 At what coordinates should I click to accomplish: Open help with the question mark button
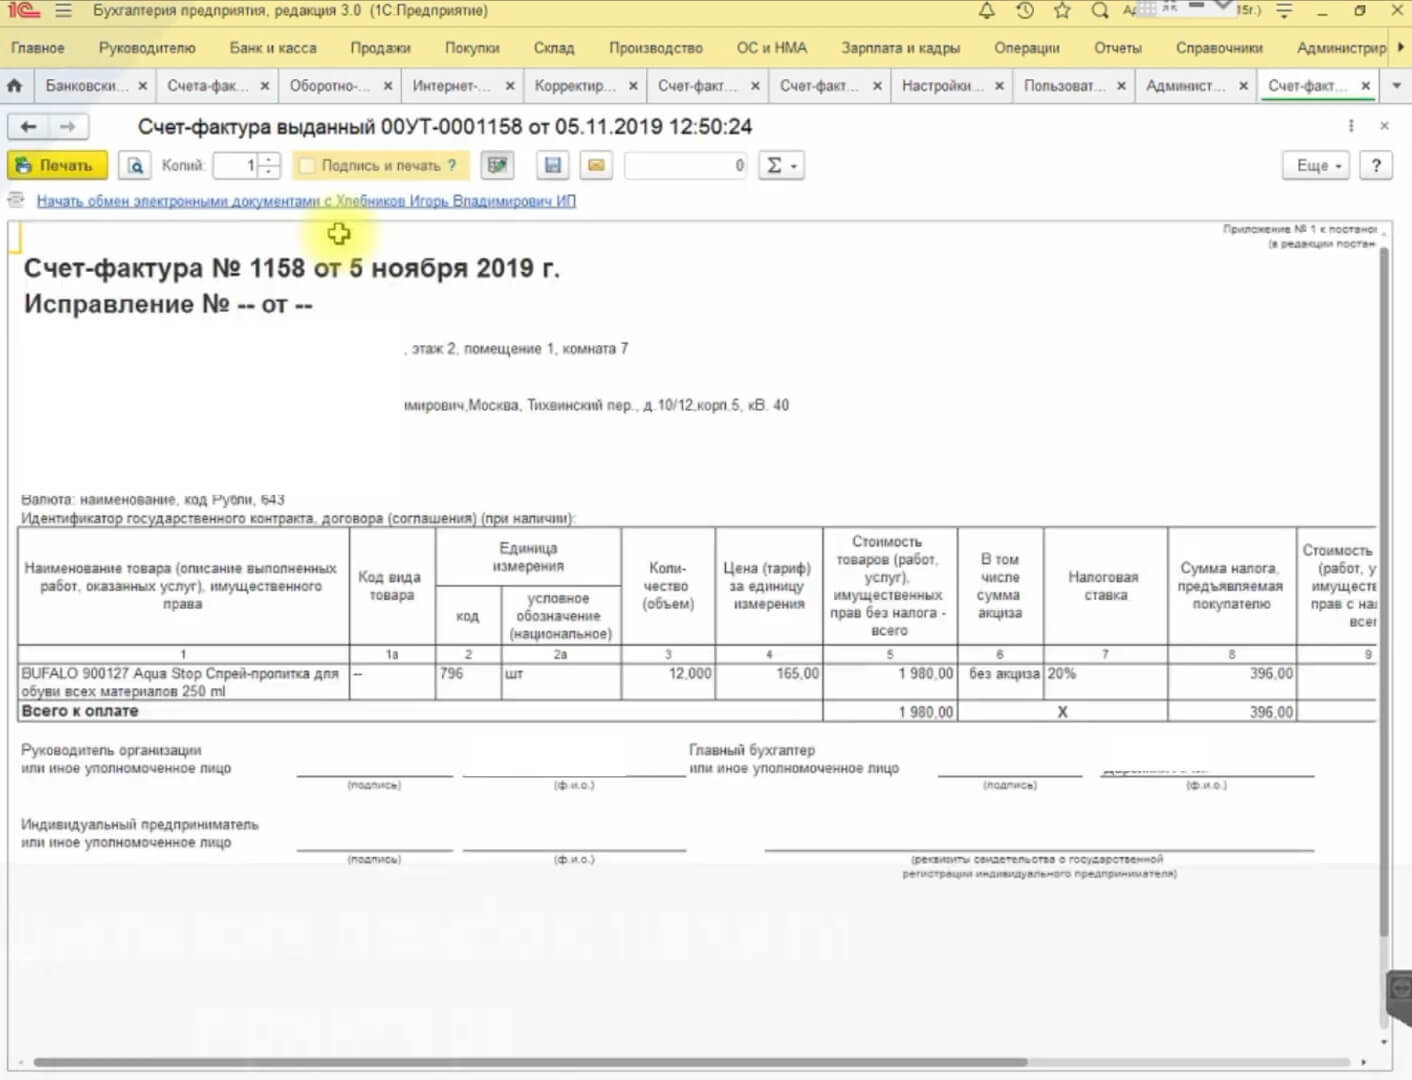coord(1376,165)
